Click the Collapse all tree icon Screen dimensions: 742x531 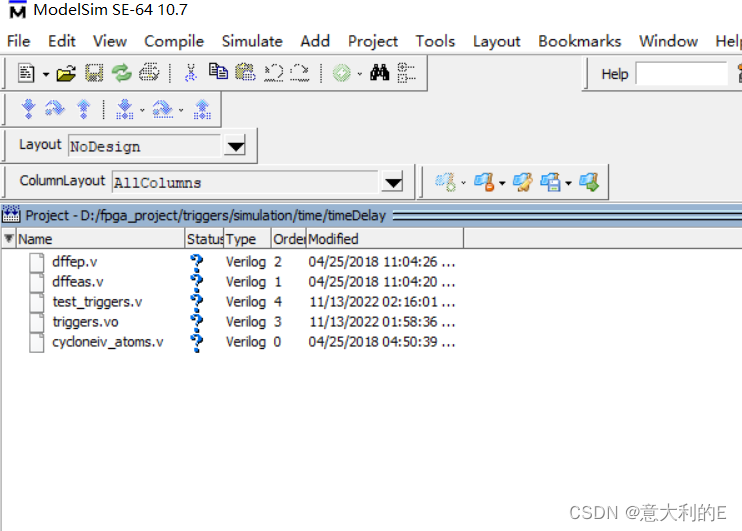[406, 72]
